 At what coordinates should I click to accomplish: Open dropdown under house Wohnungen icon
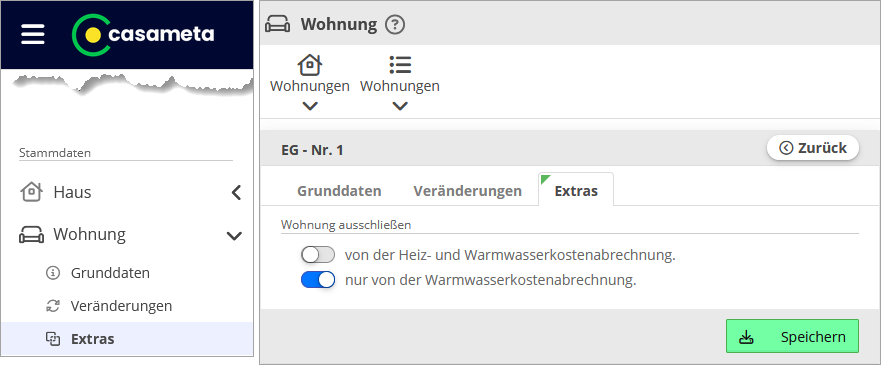[x=310, y=106]
